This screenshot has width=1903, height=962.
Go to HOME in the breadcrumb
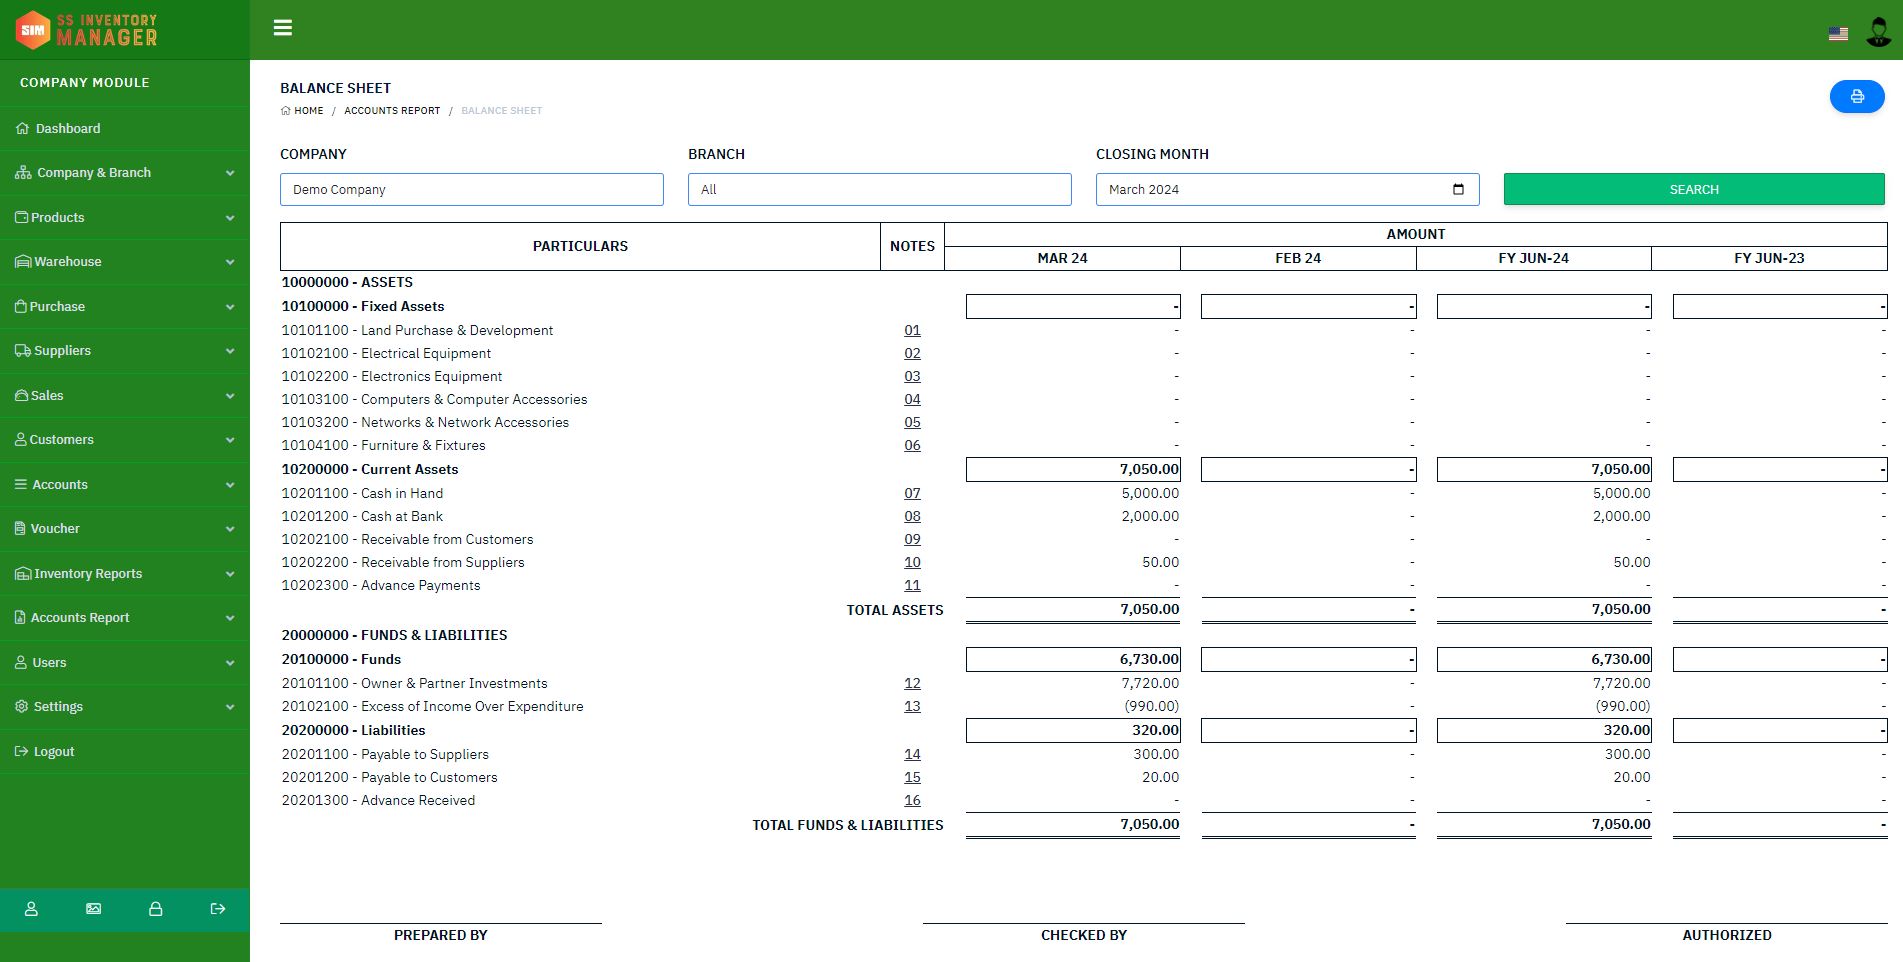308,111
